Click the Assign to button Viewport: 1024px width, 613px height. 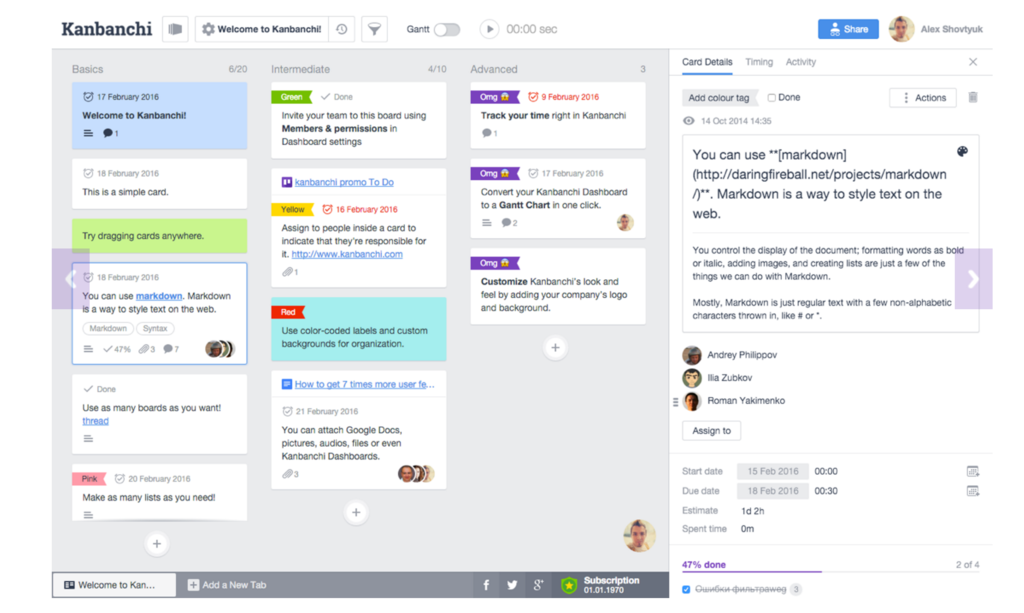click(x=711, y=431)
